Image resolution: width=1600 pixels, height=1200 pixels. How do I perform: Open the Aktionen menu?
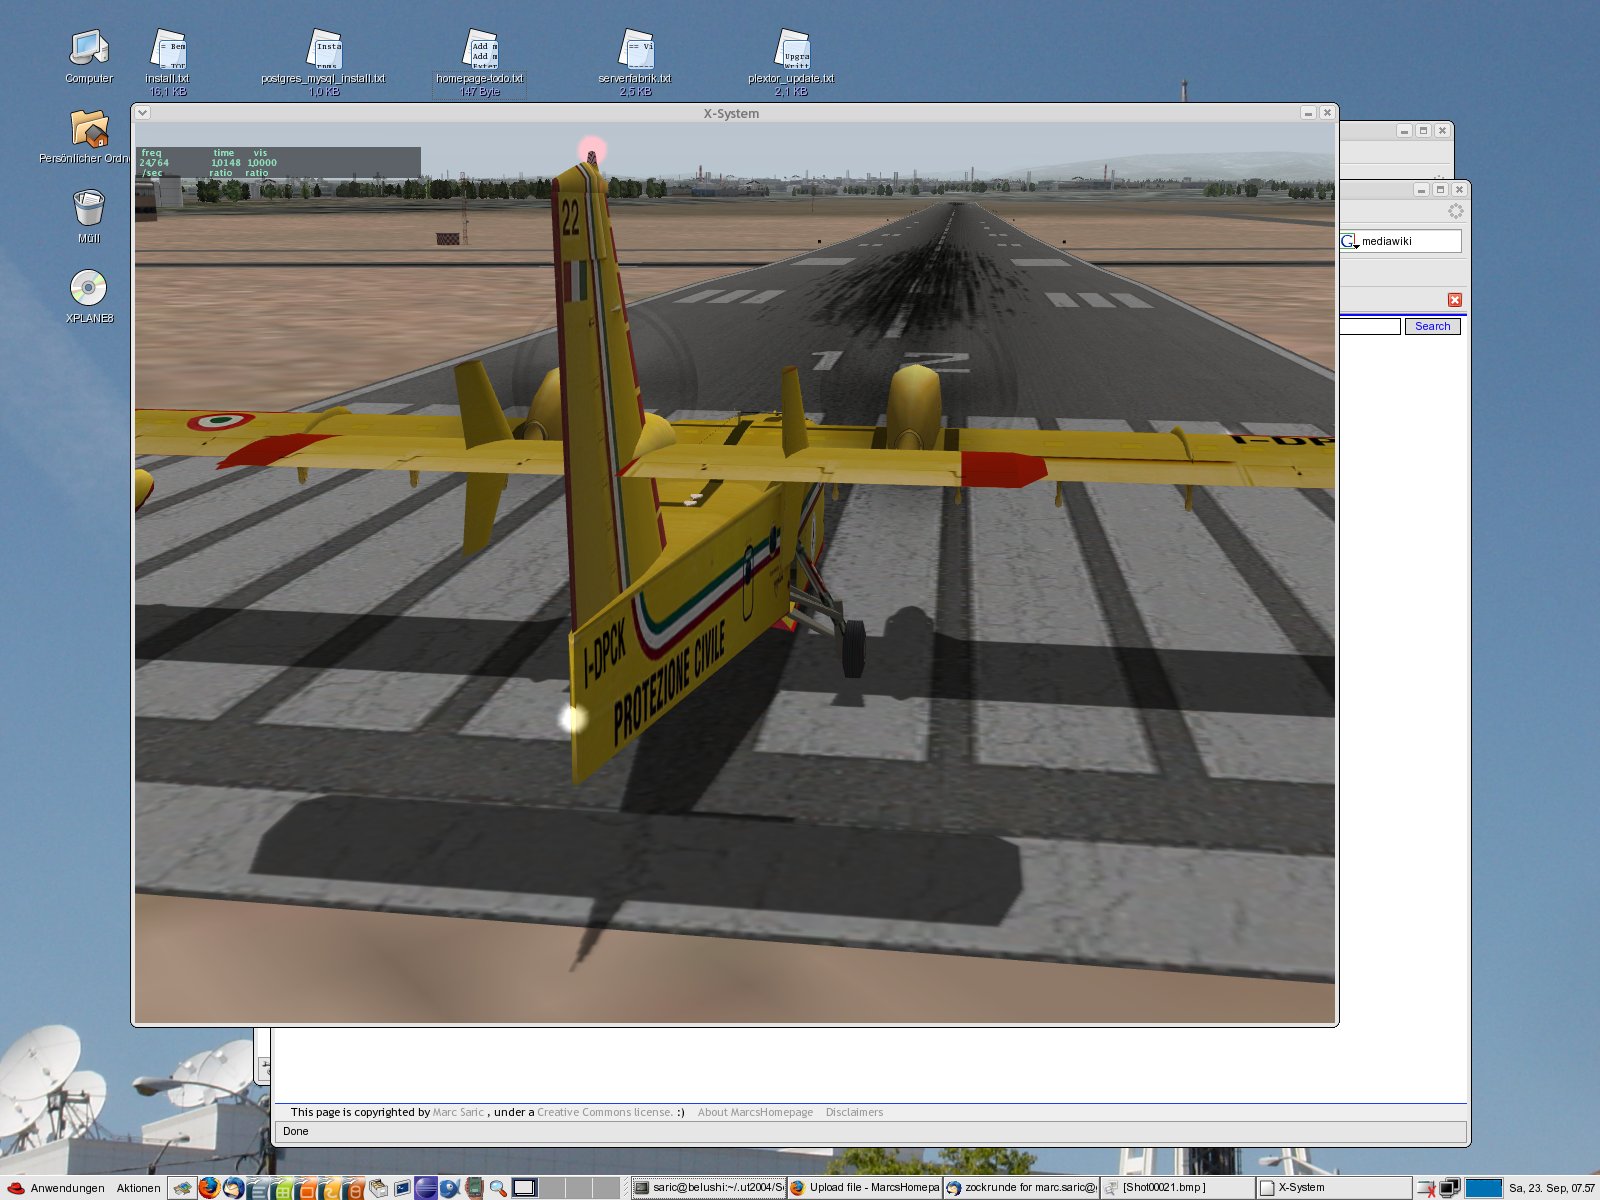[138, 1188]
